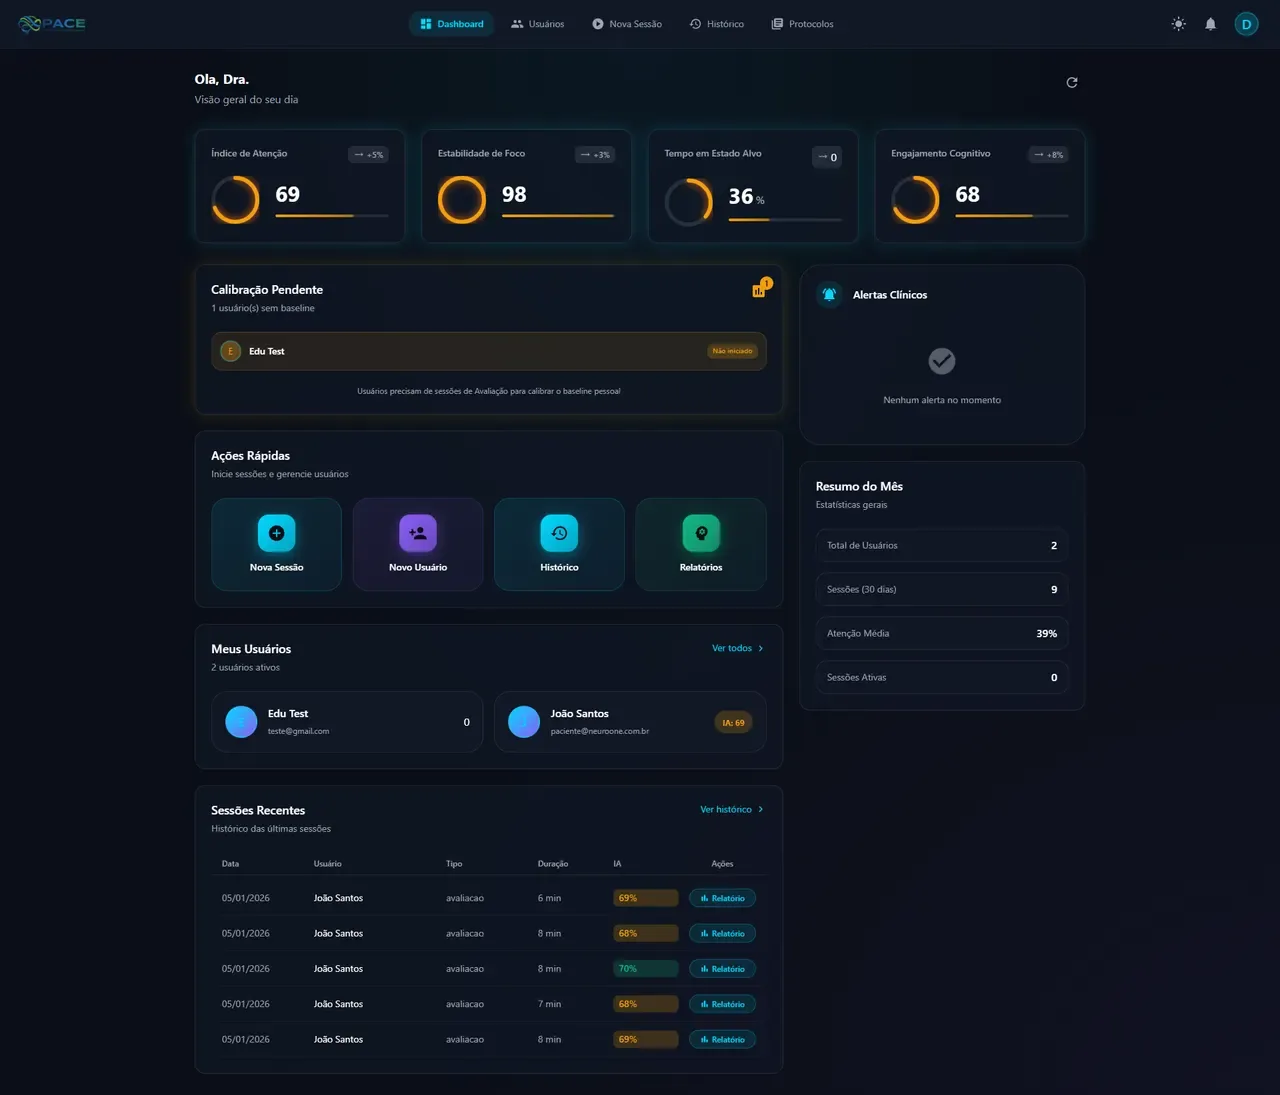Open Relatório for the 7 min session

(x=722, y=1004)
